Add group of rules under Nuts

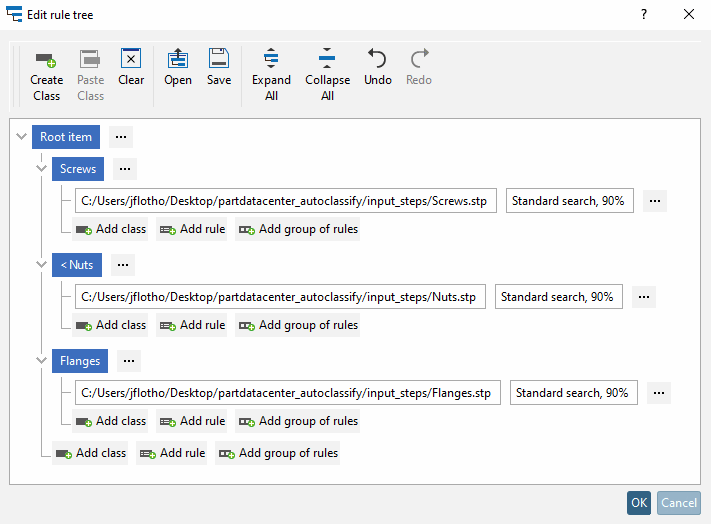(297, 325)
